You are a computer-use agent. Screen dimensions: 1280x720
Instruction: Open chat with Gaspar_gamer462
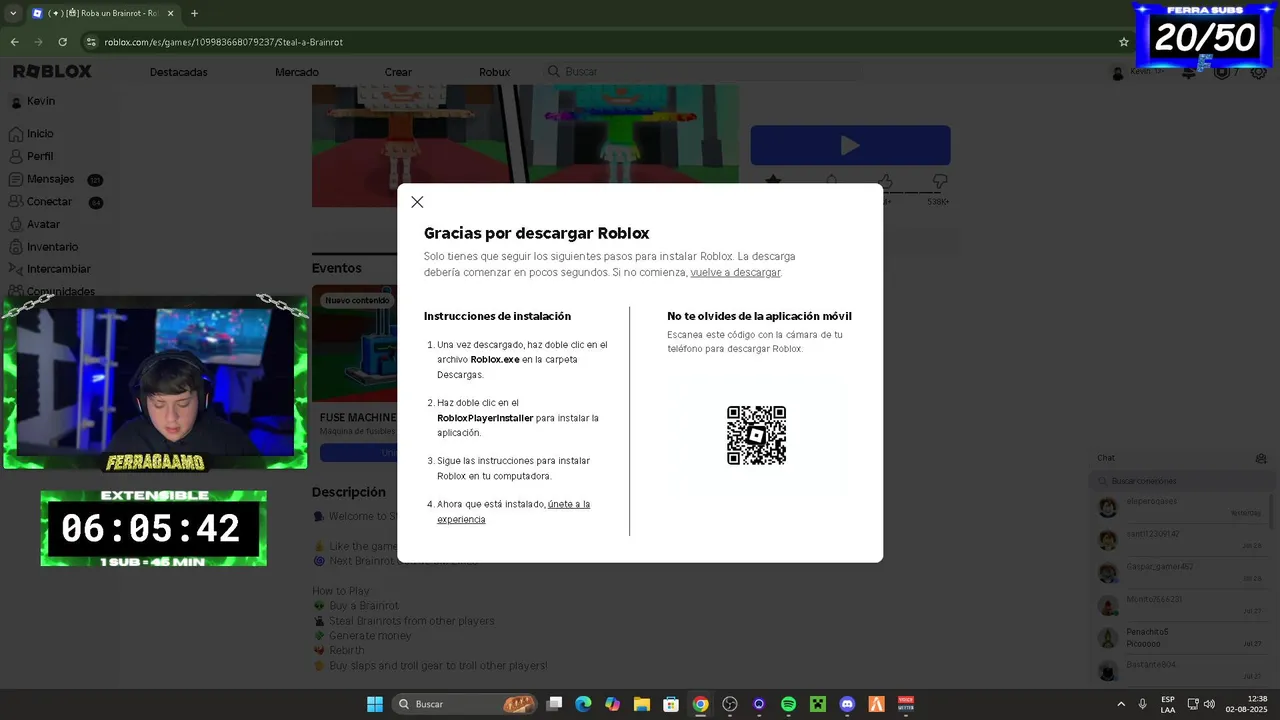coord(1180,572)
